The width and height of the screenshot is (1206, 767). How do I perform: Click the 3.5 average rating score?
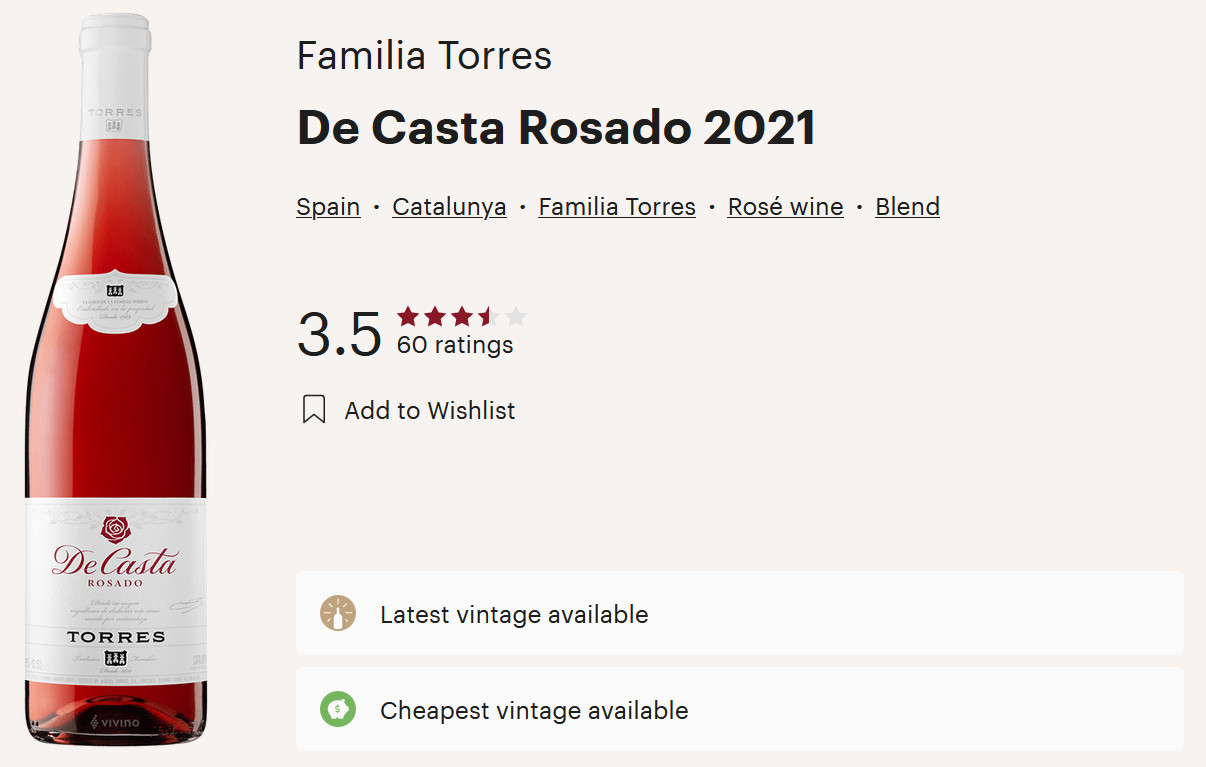click(x=339, y=335)
